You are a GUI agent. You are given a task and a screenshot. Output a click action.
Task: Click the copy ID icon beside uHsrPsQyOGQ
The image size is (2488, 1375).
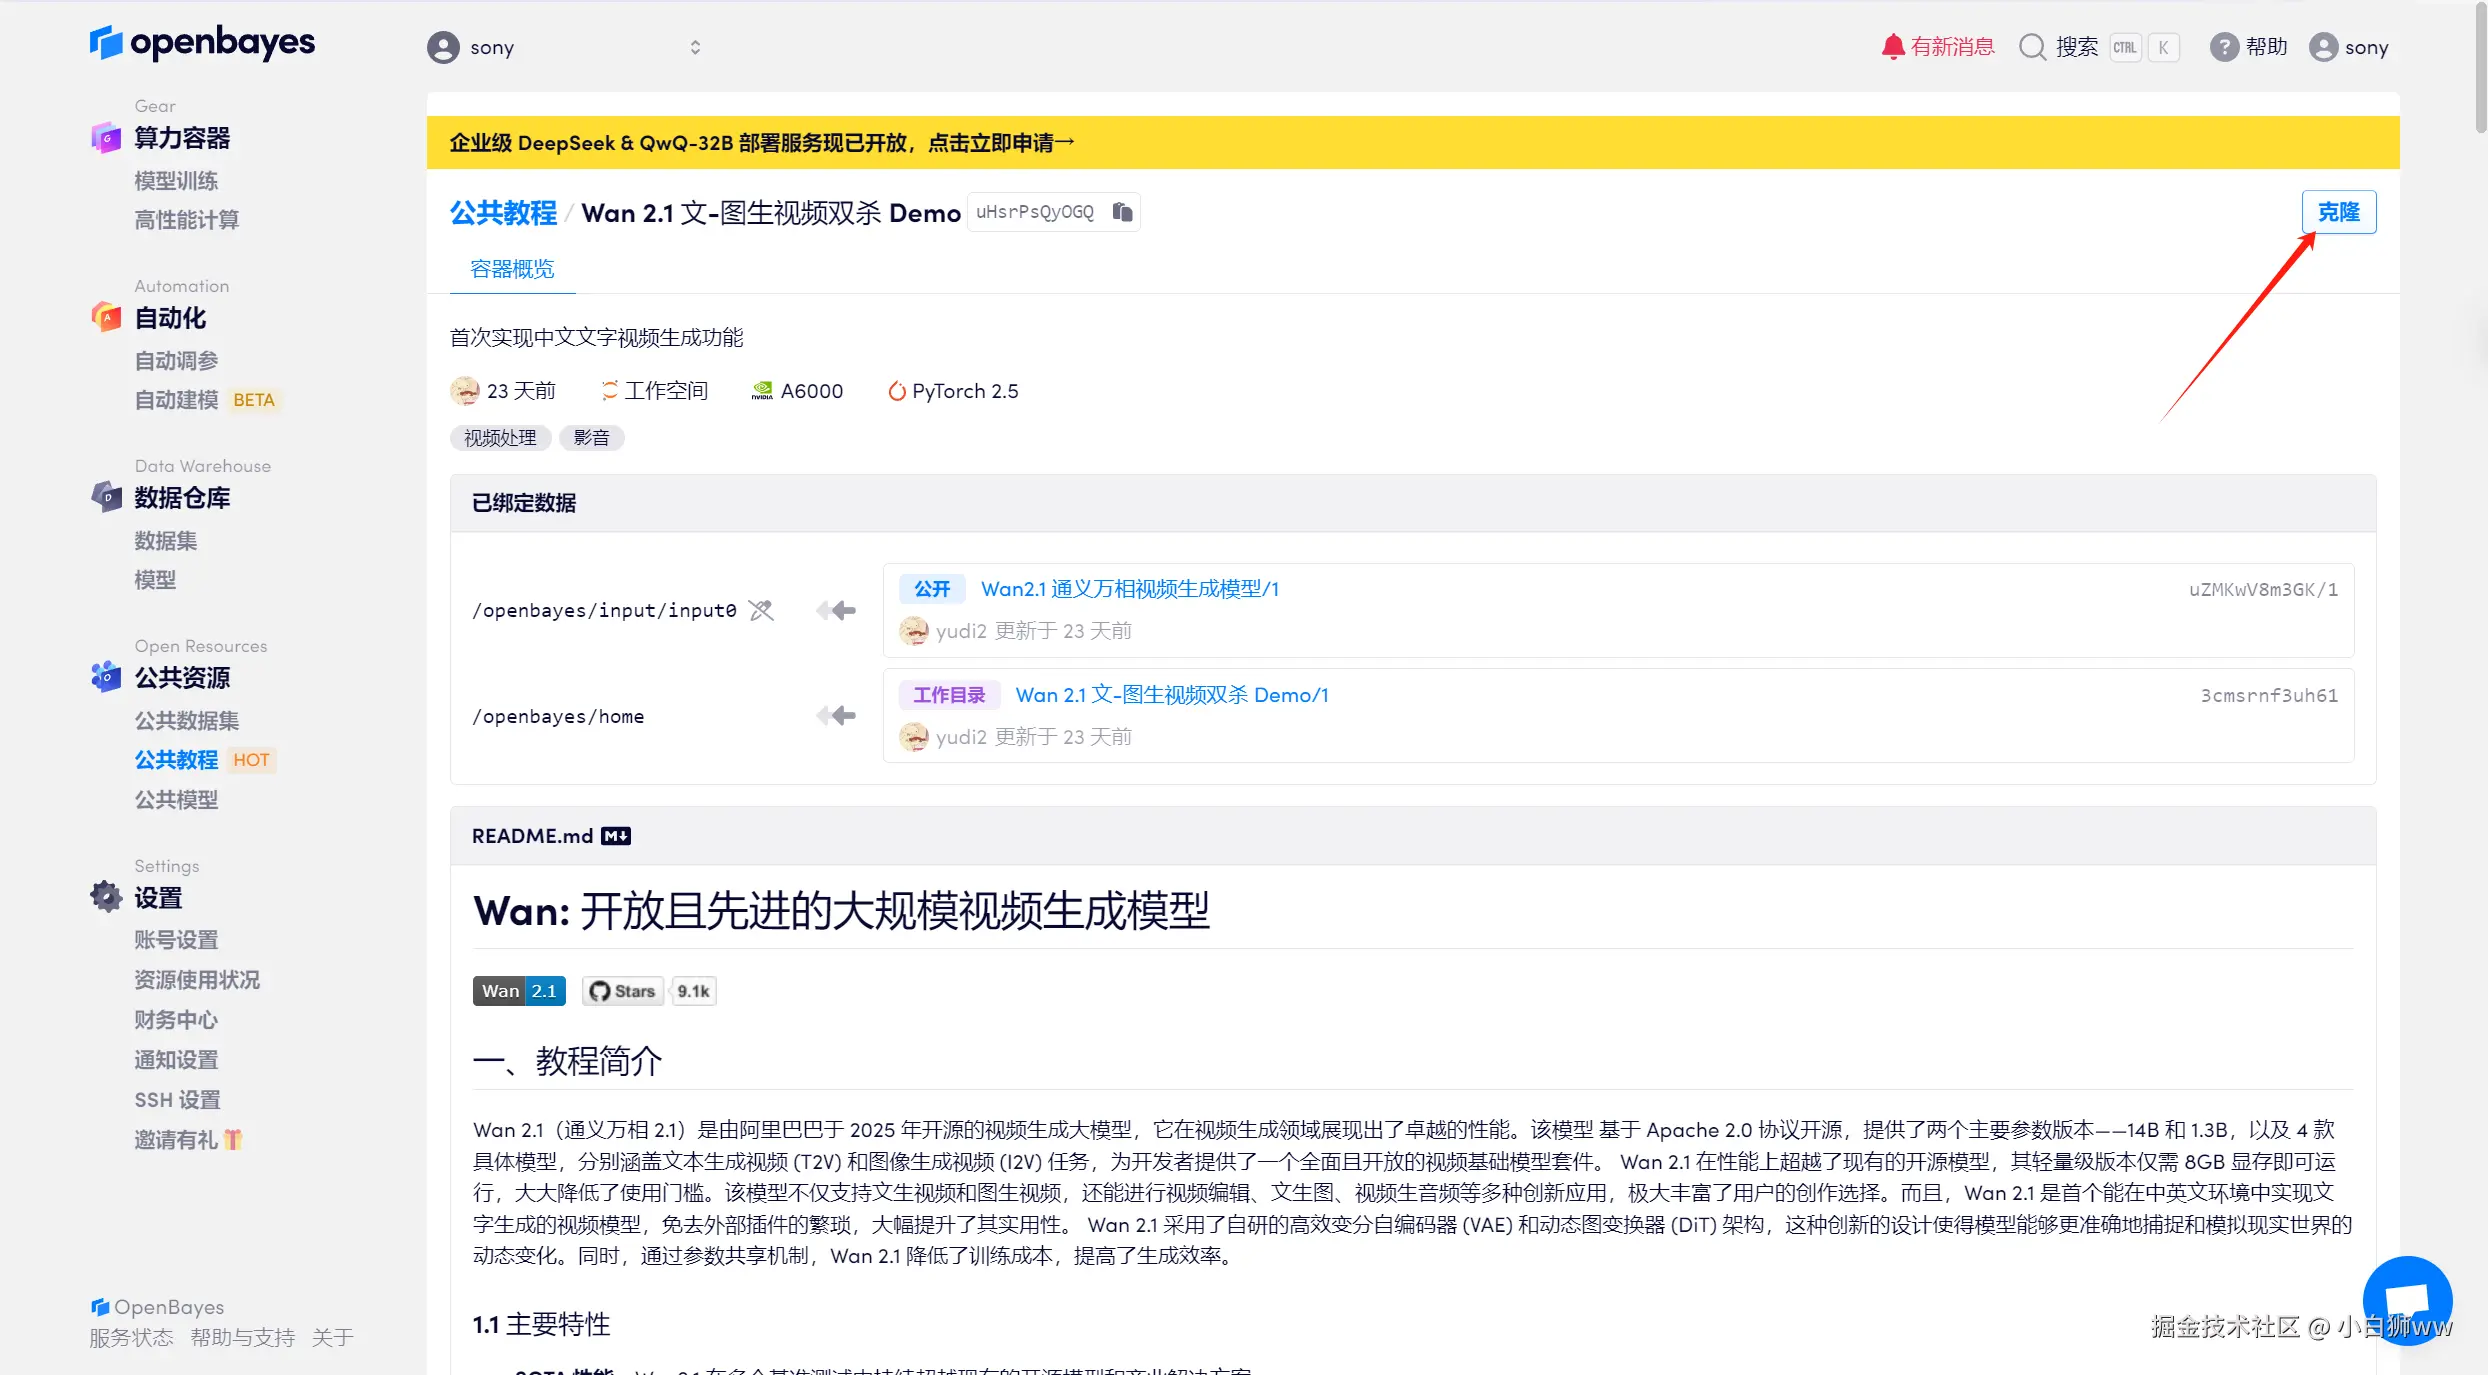click(1122, 212)
